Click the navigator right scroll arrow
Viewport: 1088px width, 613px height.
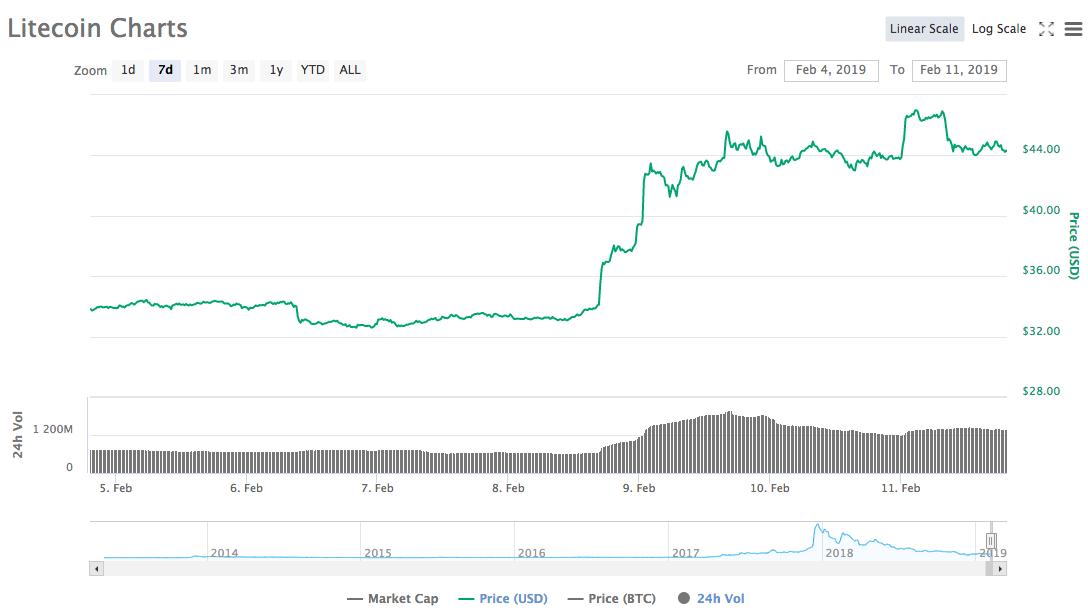[x=1000, y=569]
